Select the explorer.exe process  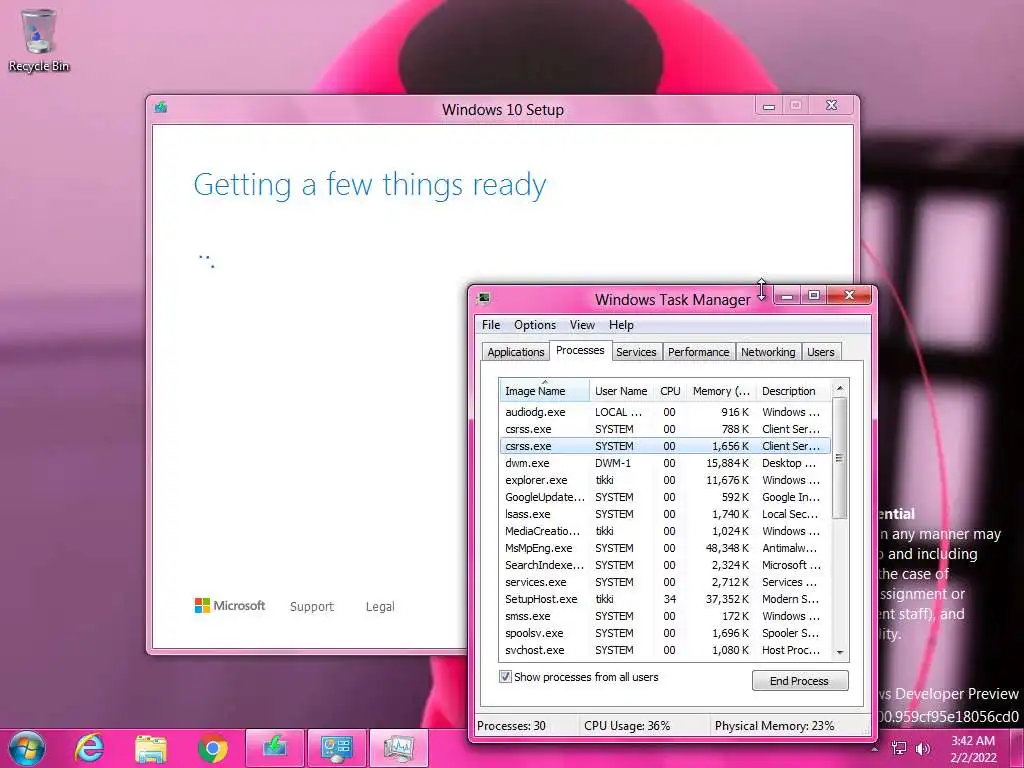665,480
